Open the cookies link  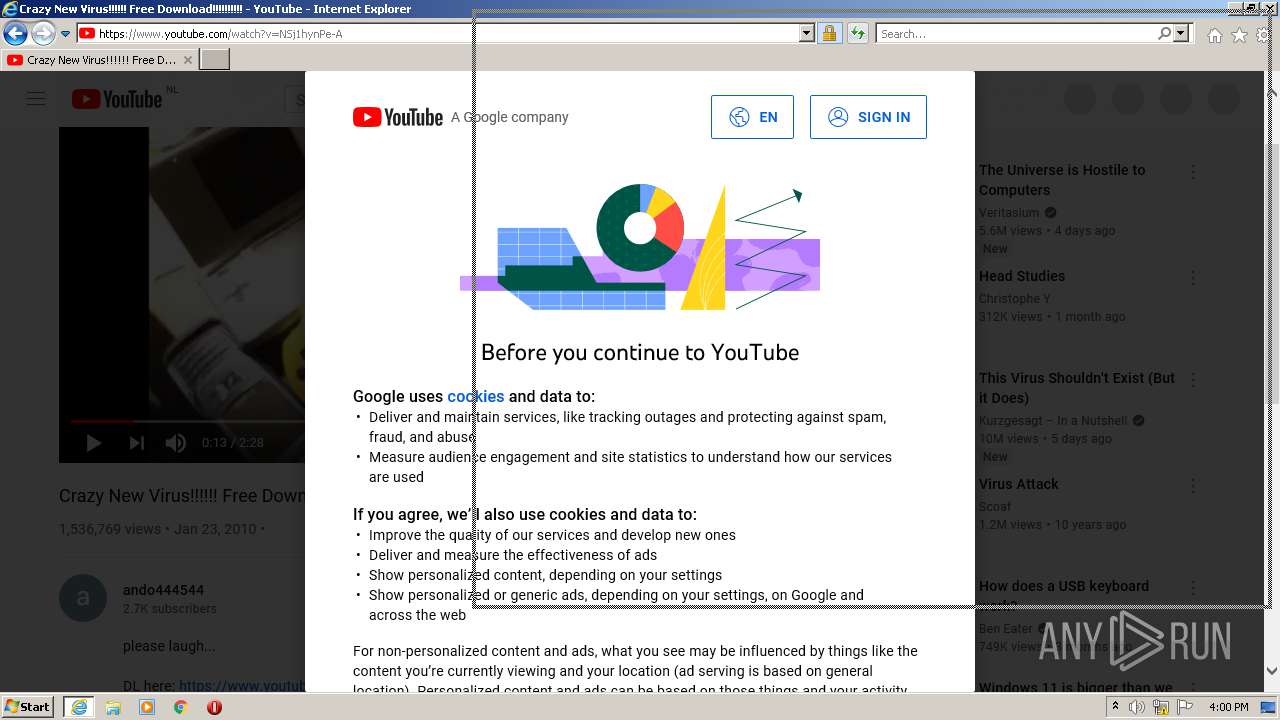coord(476,396)
